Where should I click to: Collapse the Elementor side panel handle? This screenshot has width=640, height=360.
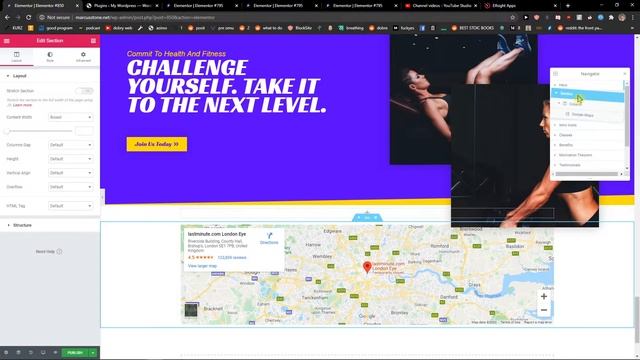(102, 198)
